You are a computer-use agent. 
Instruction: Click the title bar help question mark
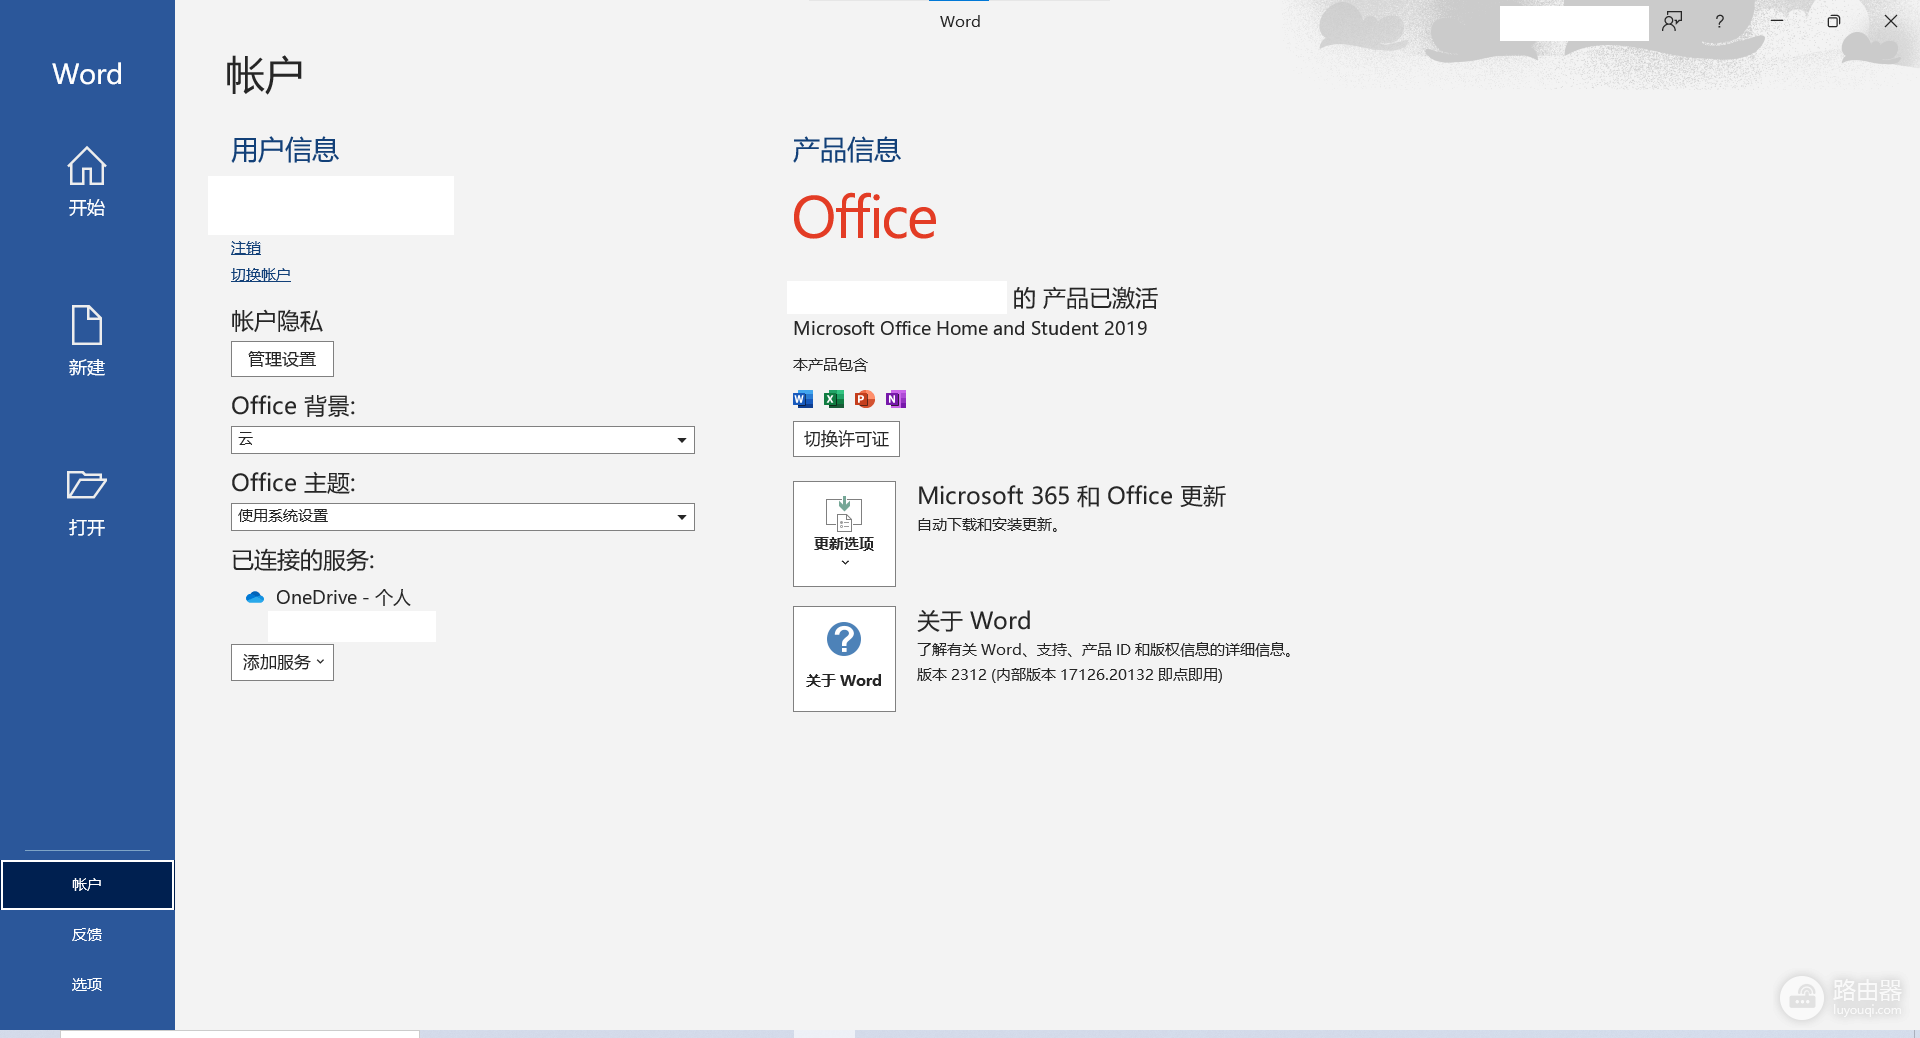point(1720,21)
